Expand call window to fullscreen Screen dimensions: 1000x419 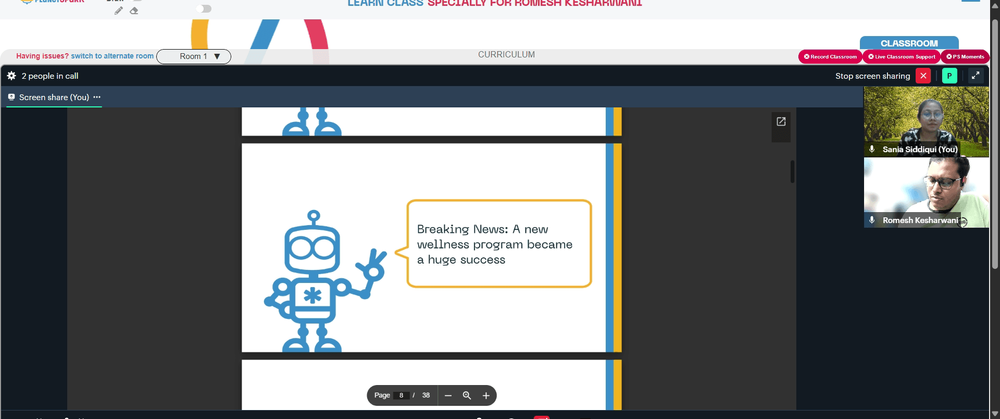975,76
